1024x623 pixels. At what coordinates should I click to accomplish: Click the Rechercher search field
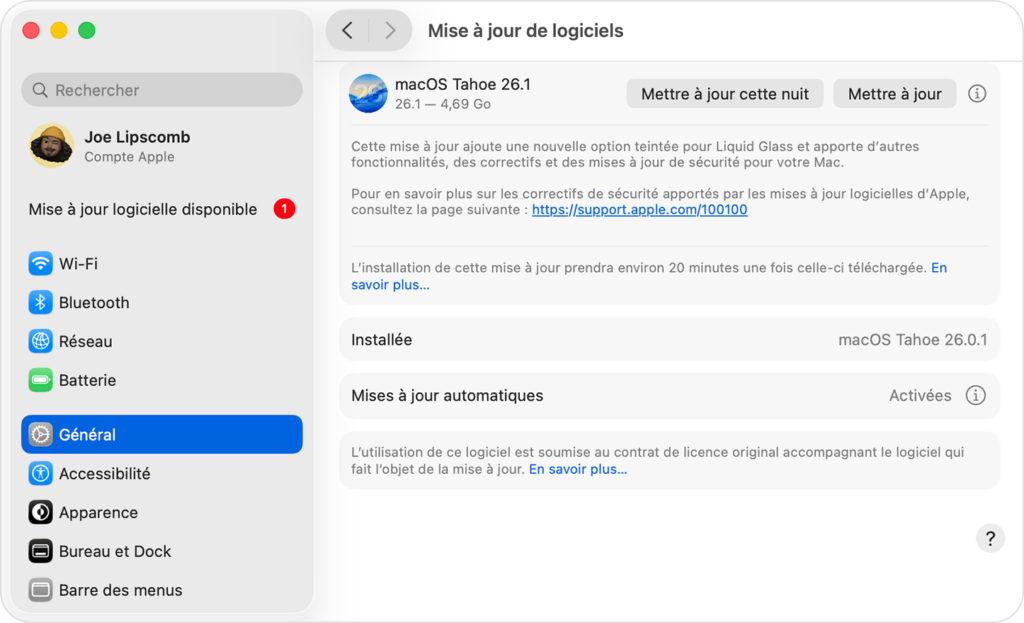point(161,90)
